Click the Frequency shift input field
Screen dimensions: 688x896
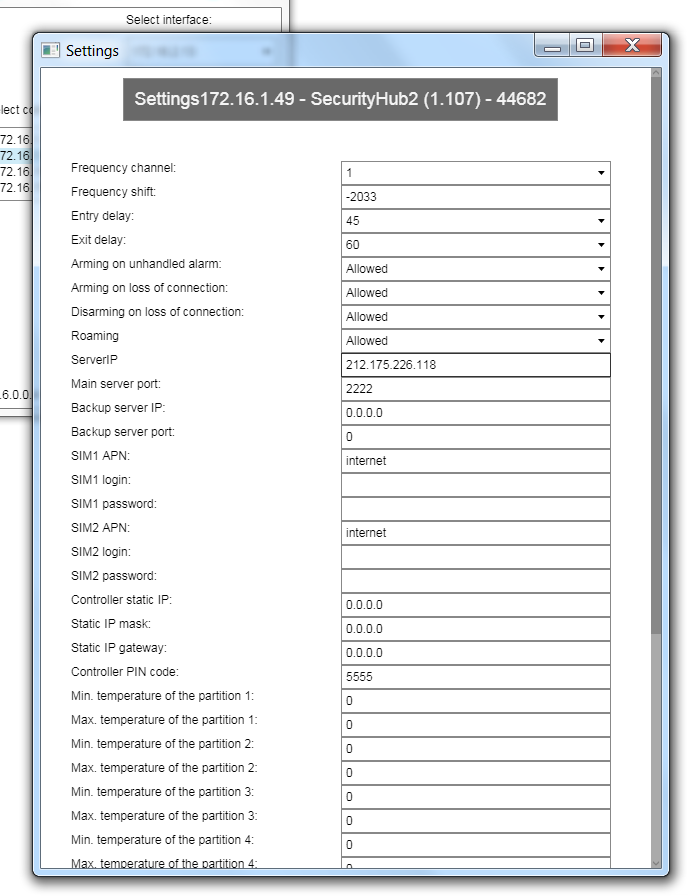(475, 197)
